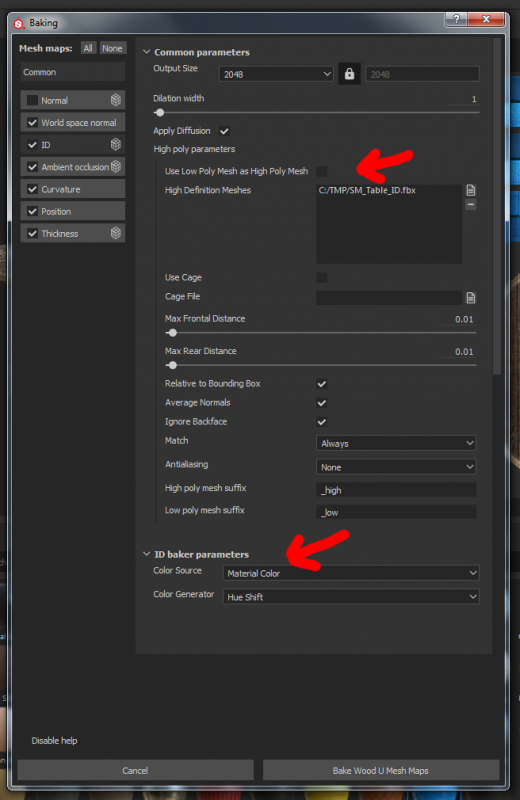
Task: Click the Cancel button
Action: point(135,770)
